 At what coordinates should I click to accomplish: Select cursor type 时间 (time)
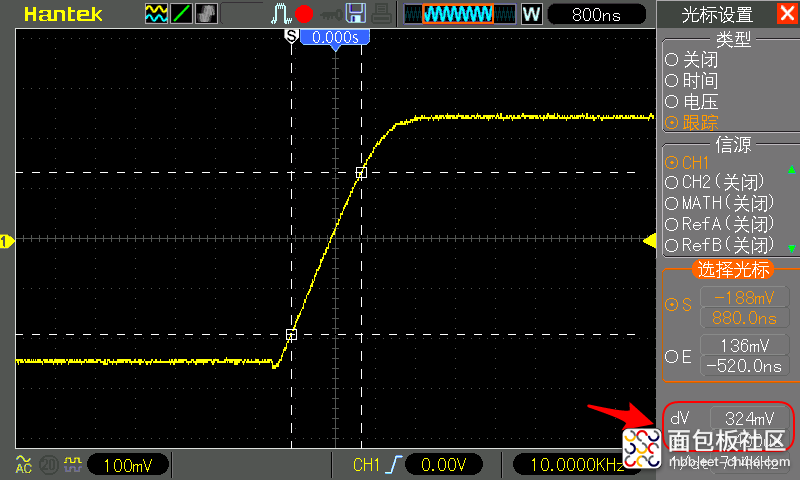(692, 81)
